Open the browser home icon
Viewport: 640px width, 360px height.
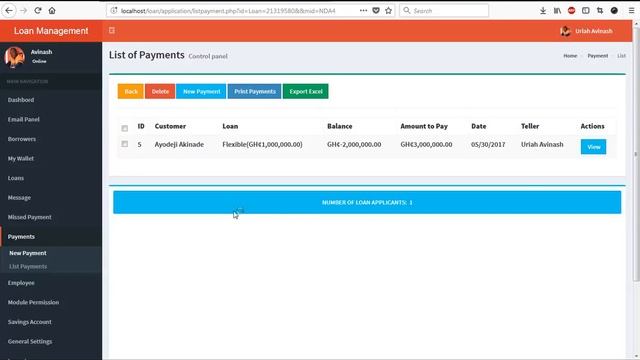(52, 11)
